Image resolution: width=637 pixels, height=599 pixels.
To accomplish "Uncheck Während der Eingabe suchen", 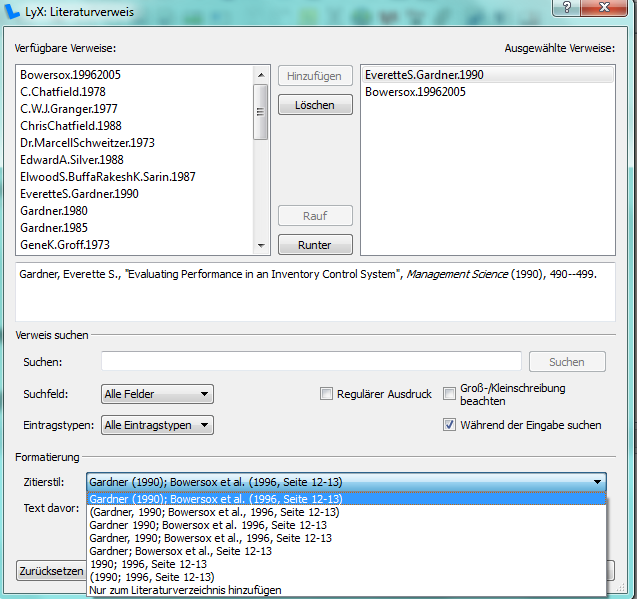I will click(x=449, y=425).
